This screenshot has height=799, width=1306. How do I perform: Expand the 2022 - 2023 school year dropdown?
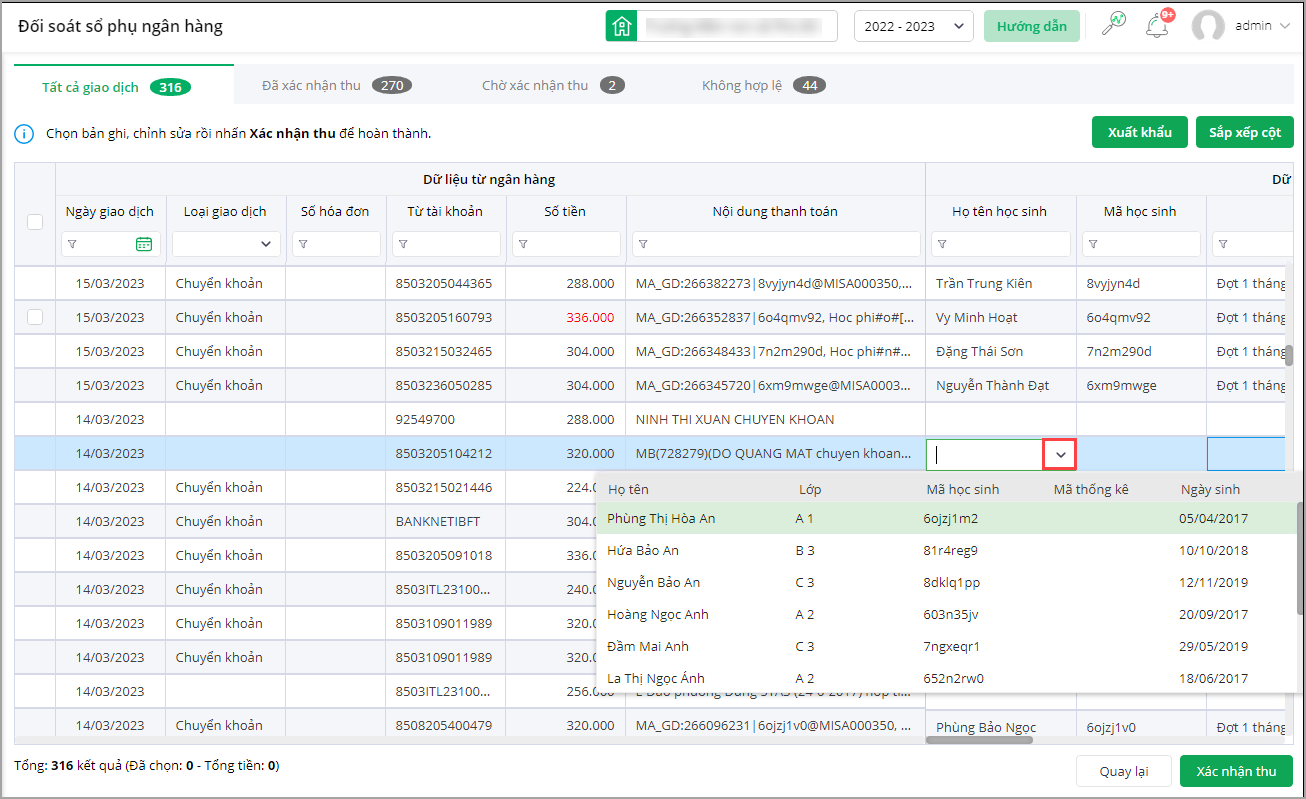click(x=913, y=26)
